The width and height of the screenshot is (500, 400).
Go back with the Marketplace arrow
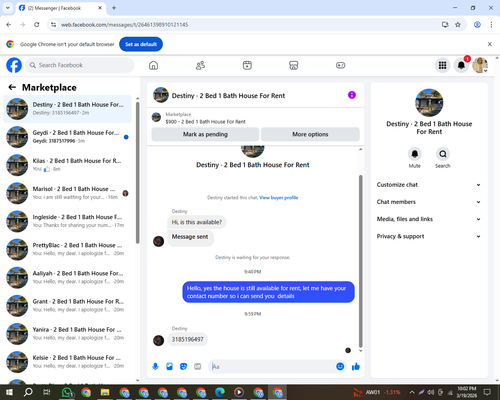pyautogui.click(x=12, y=87)
